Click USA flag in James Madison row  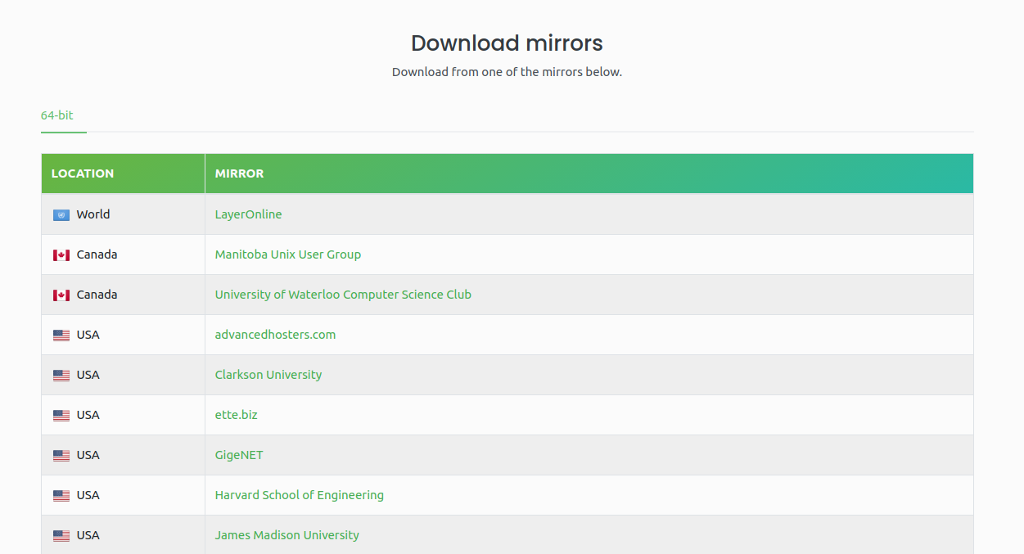(x=61, y=535)
